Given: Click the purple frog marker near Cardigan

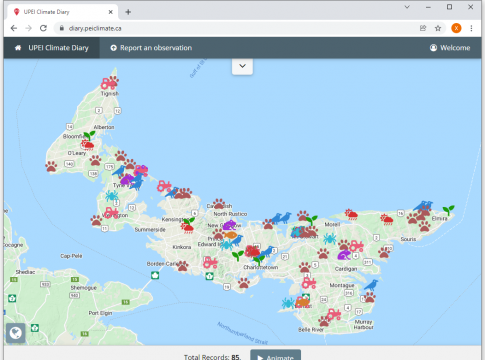Looking at the screenshot, I should 344,255.
